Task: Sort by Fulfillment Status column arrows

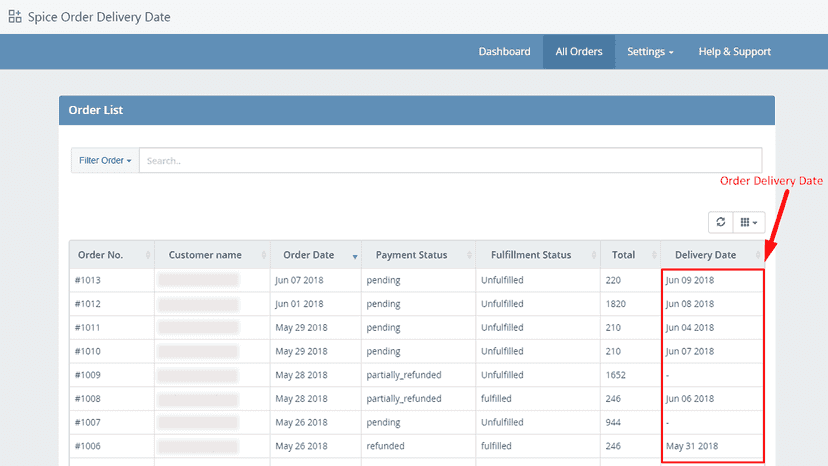Action: (x=594, y=255)
